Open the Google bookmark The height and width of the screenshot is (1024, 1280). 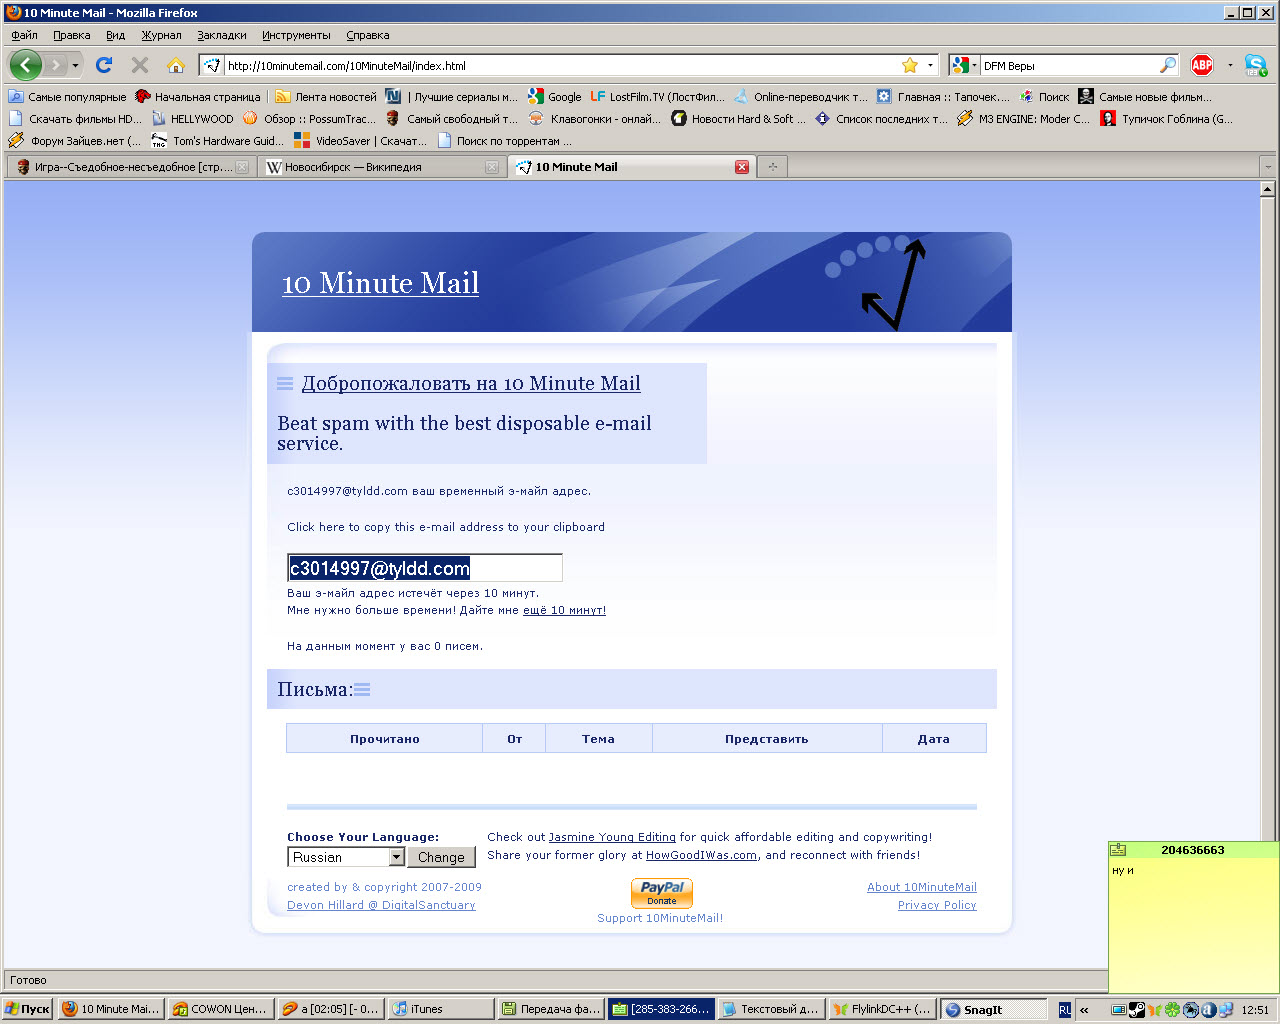pos(555,97)
